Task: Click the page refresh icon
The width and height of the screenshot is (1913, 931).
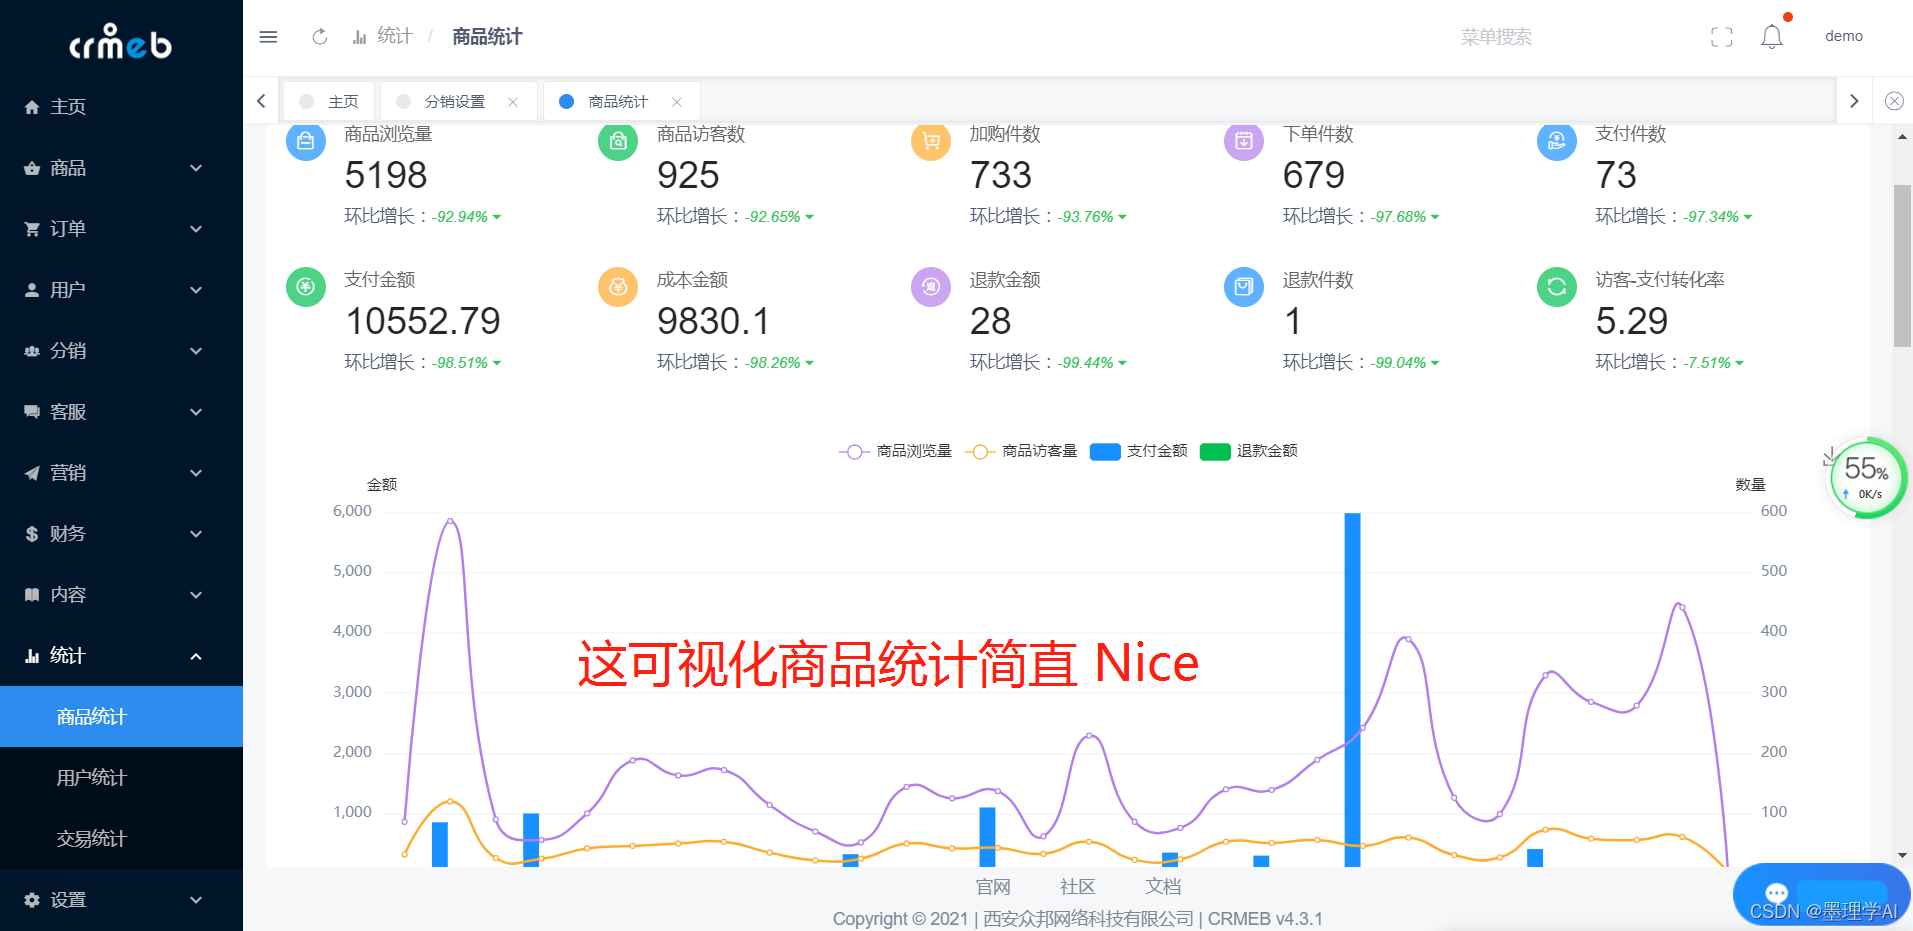Action: [320, 37]
